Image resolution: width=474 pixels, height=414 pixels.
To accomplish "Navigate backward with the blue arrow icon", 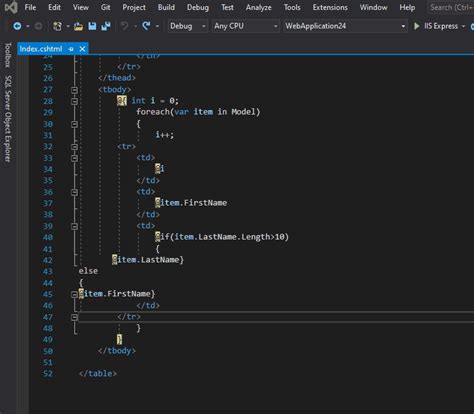I will click(17, 26).
